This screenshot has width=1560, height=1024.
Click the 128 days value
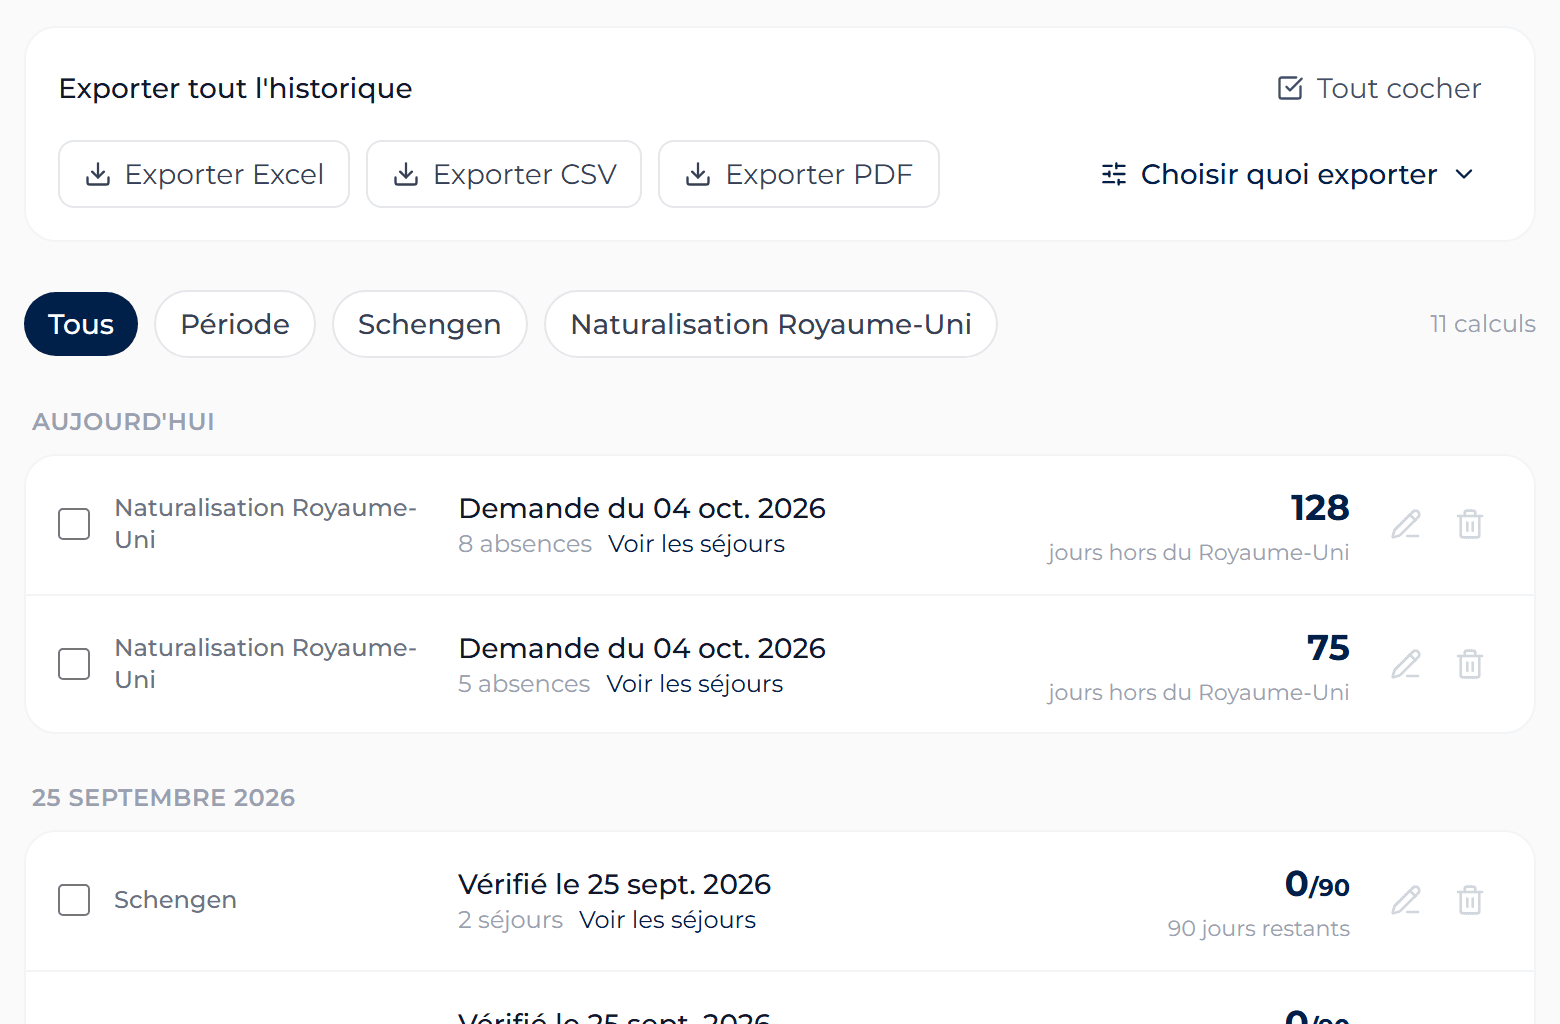1320,508
